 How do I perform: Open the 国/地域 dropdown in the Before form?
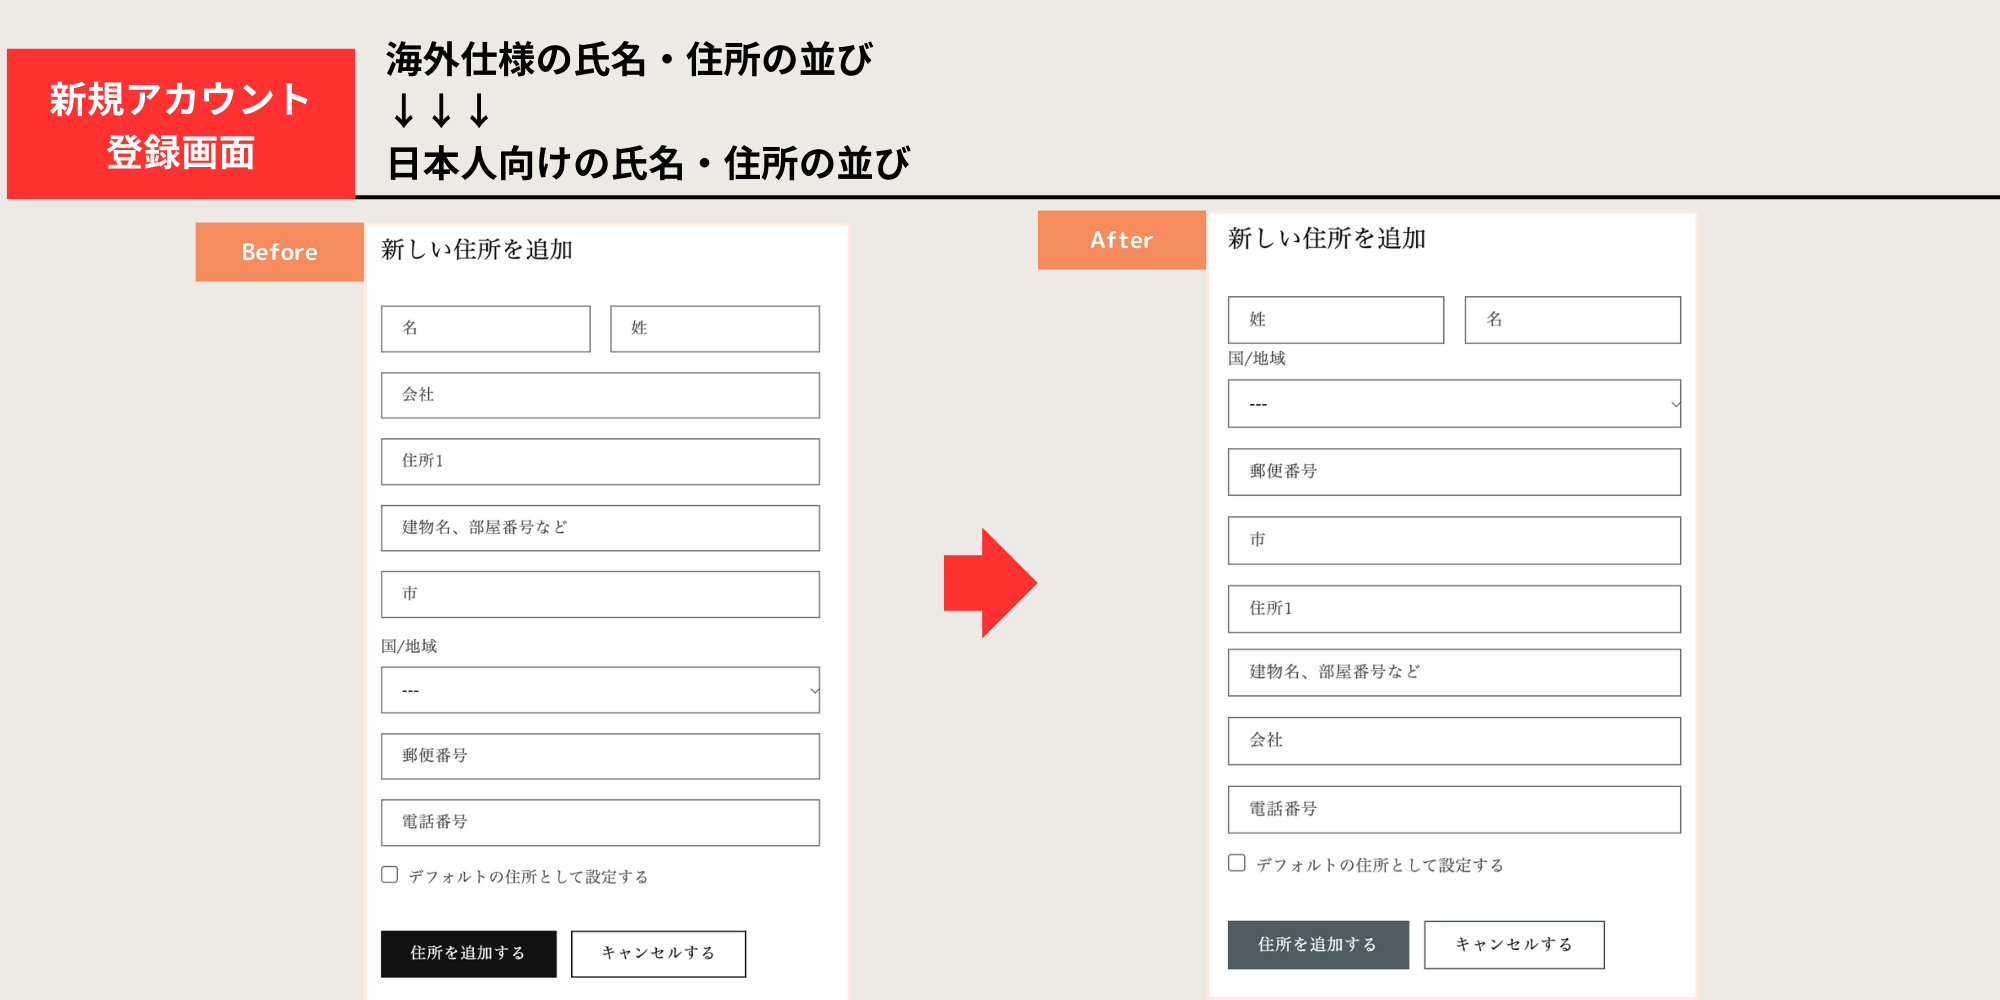pos(600,690)
